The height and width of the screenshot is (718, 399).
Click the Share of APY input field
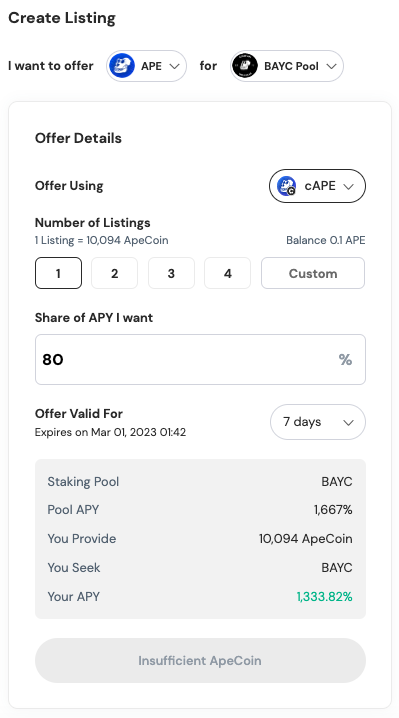coord(200,359)
